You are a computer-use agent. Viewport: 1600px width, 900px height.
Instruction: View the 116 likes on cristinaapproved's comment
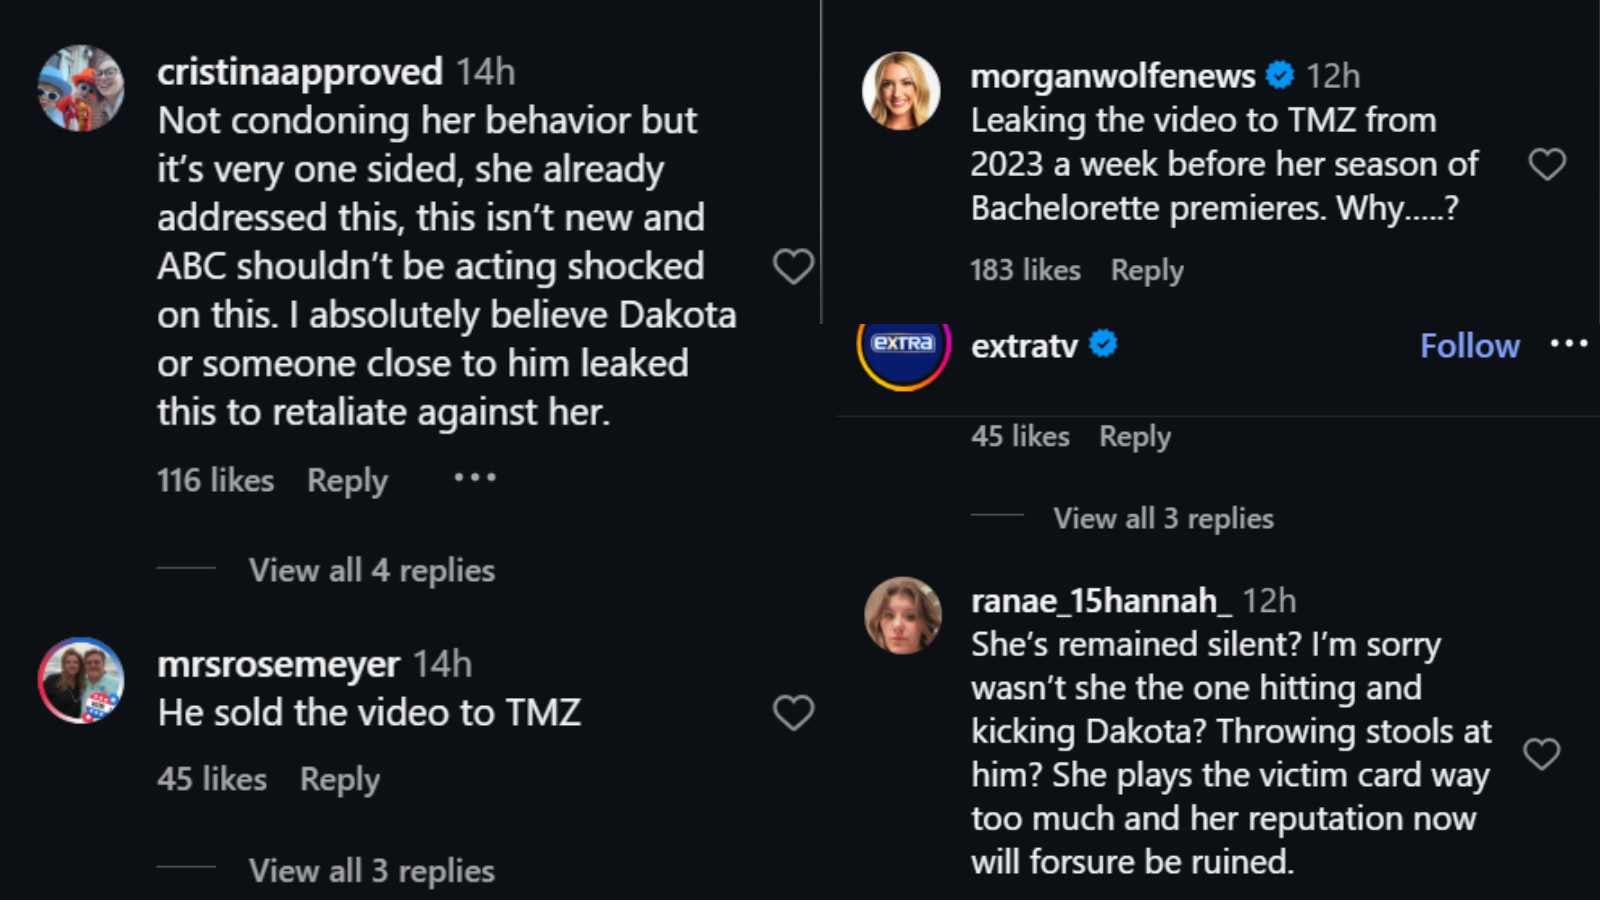click(x=215, y=480)
